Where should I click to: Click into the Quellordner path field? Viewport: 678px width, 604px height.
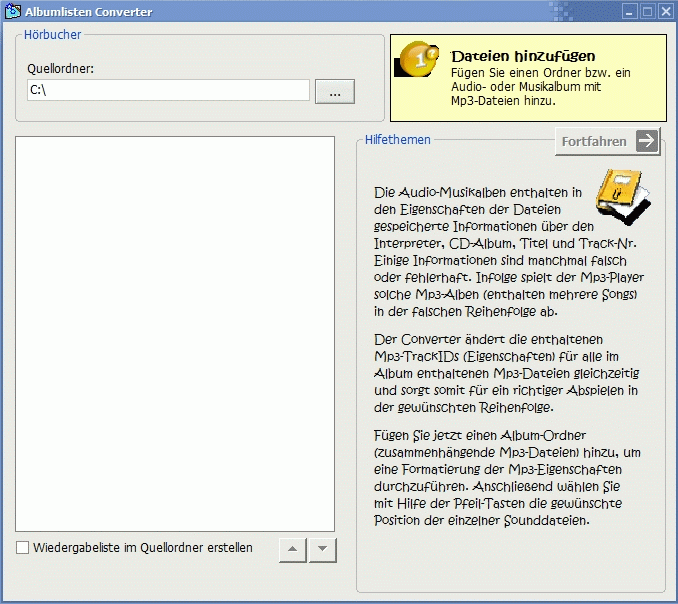(168, 91)
